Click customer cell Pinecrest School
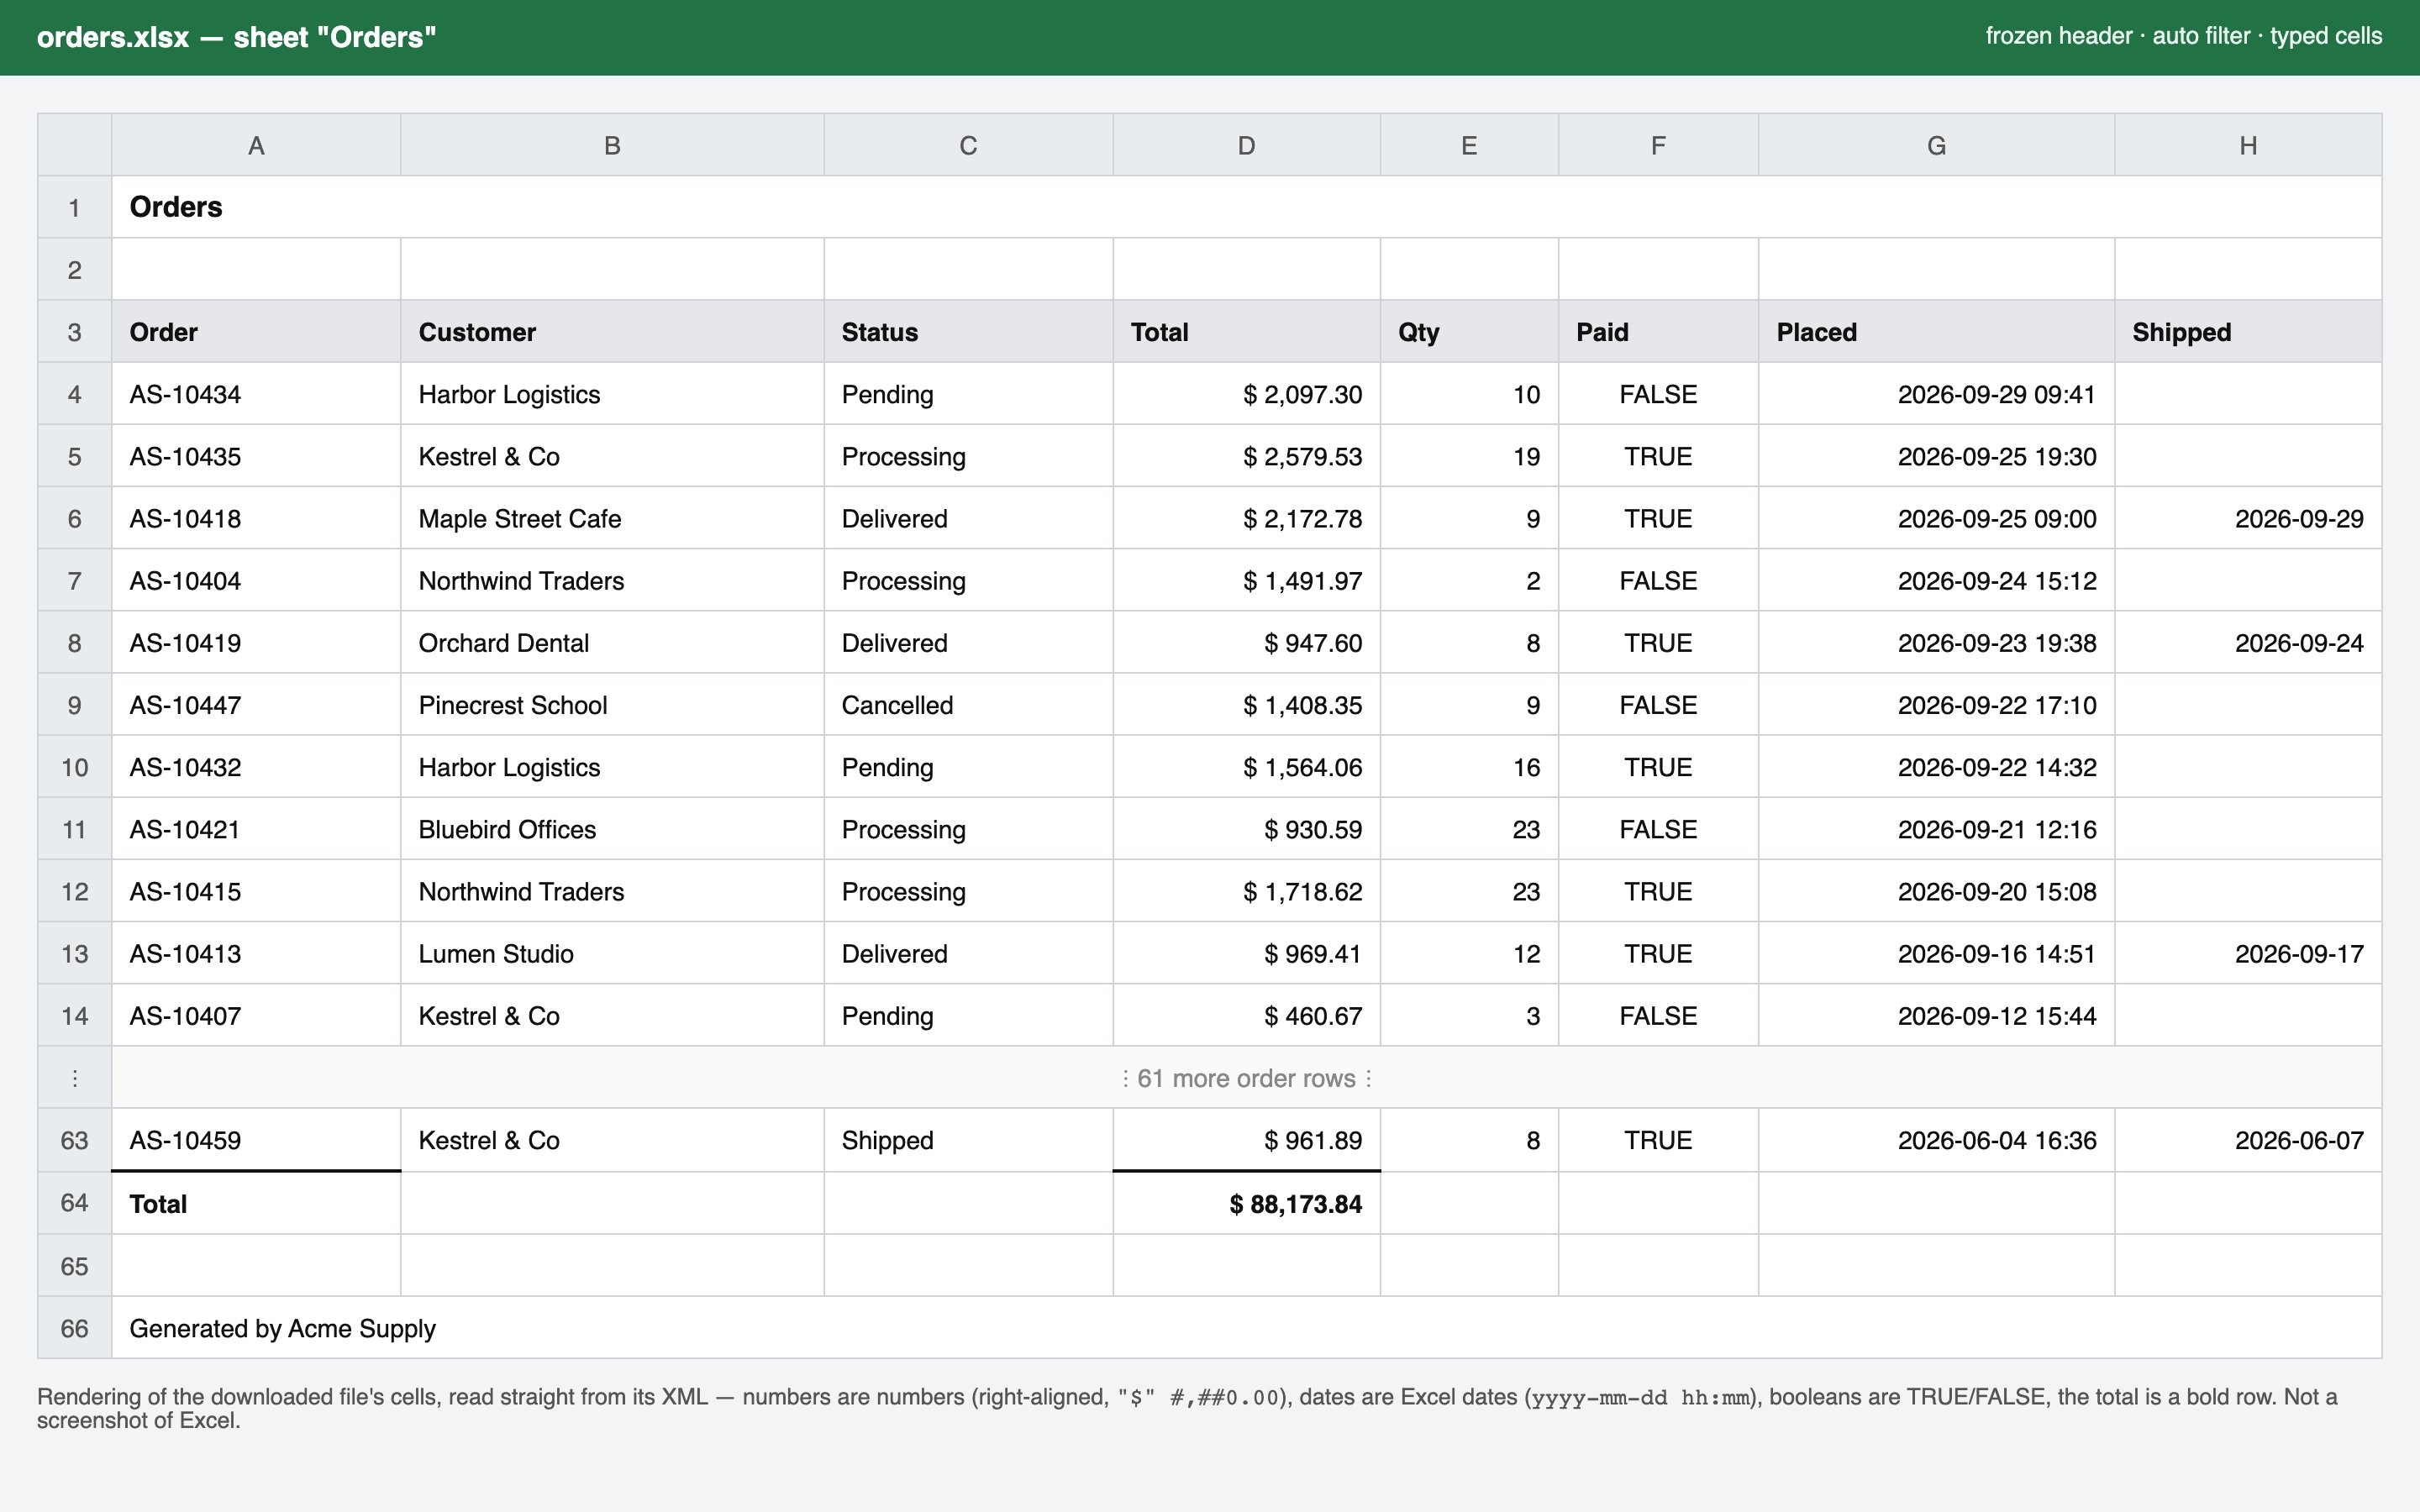The width and height of the screenshot is (2420, 1512). point(612,705)
